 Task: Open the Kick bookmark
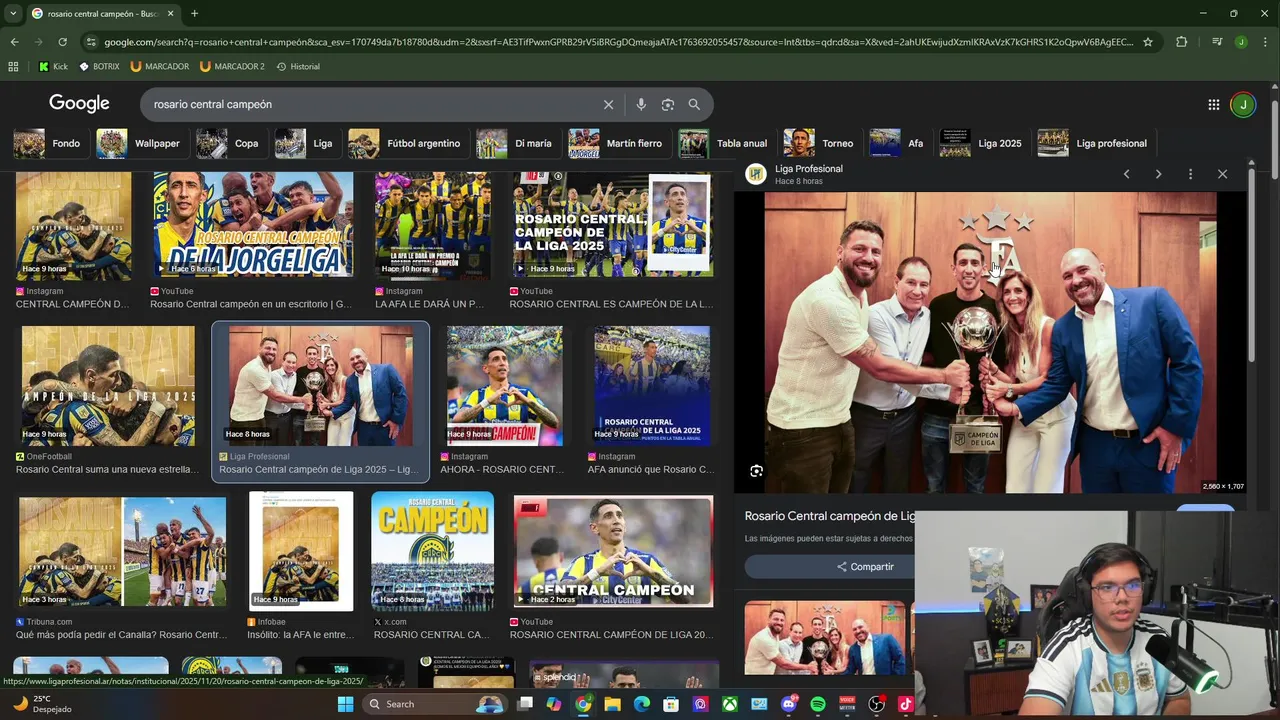pyautogui.click(x=53, y=67)
